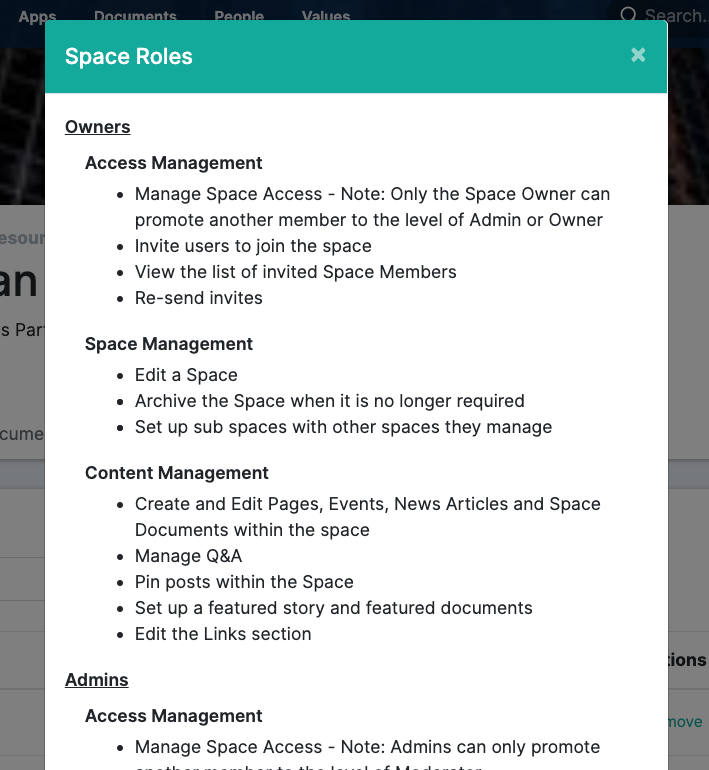Click the underlined Owners heading
This screenshot has height=770, width=709.
[98, 127]
